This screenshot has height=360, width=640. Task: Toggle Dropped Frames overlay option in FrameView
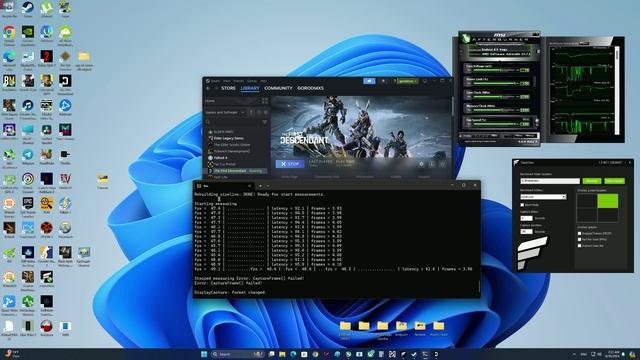580,233
